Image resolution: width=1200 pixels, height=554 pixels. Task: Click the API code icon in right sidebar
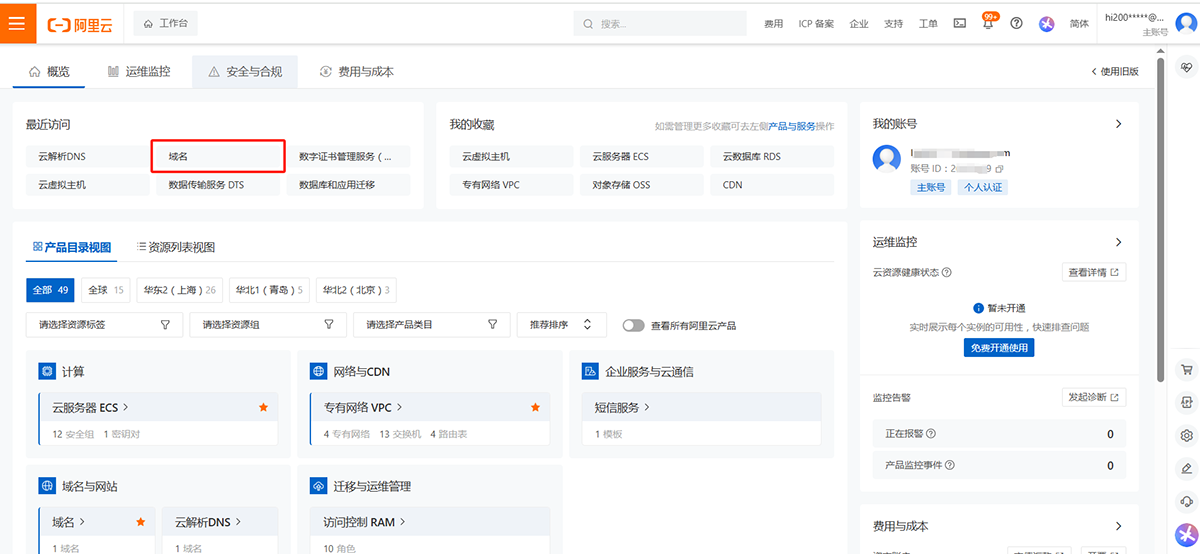(1187, 402)
